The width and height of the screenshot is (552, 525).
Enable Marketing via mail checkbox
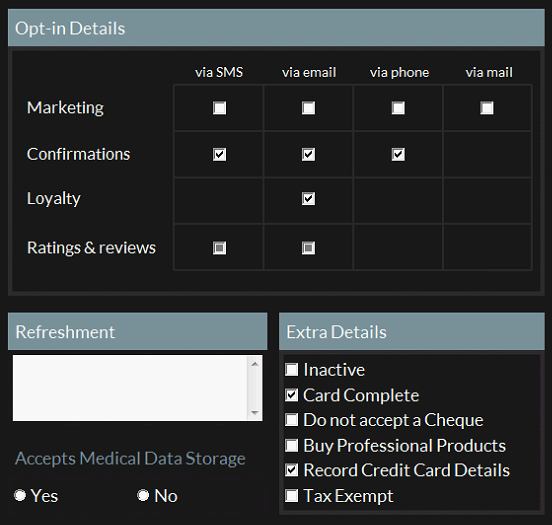tap(487, 108)
